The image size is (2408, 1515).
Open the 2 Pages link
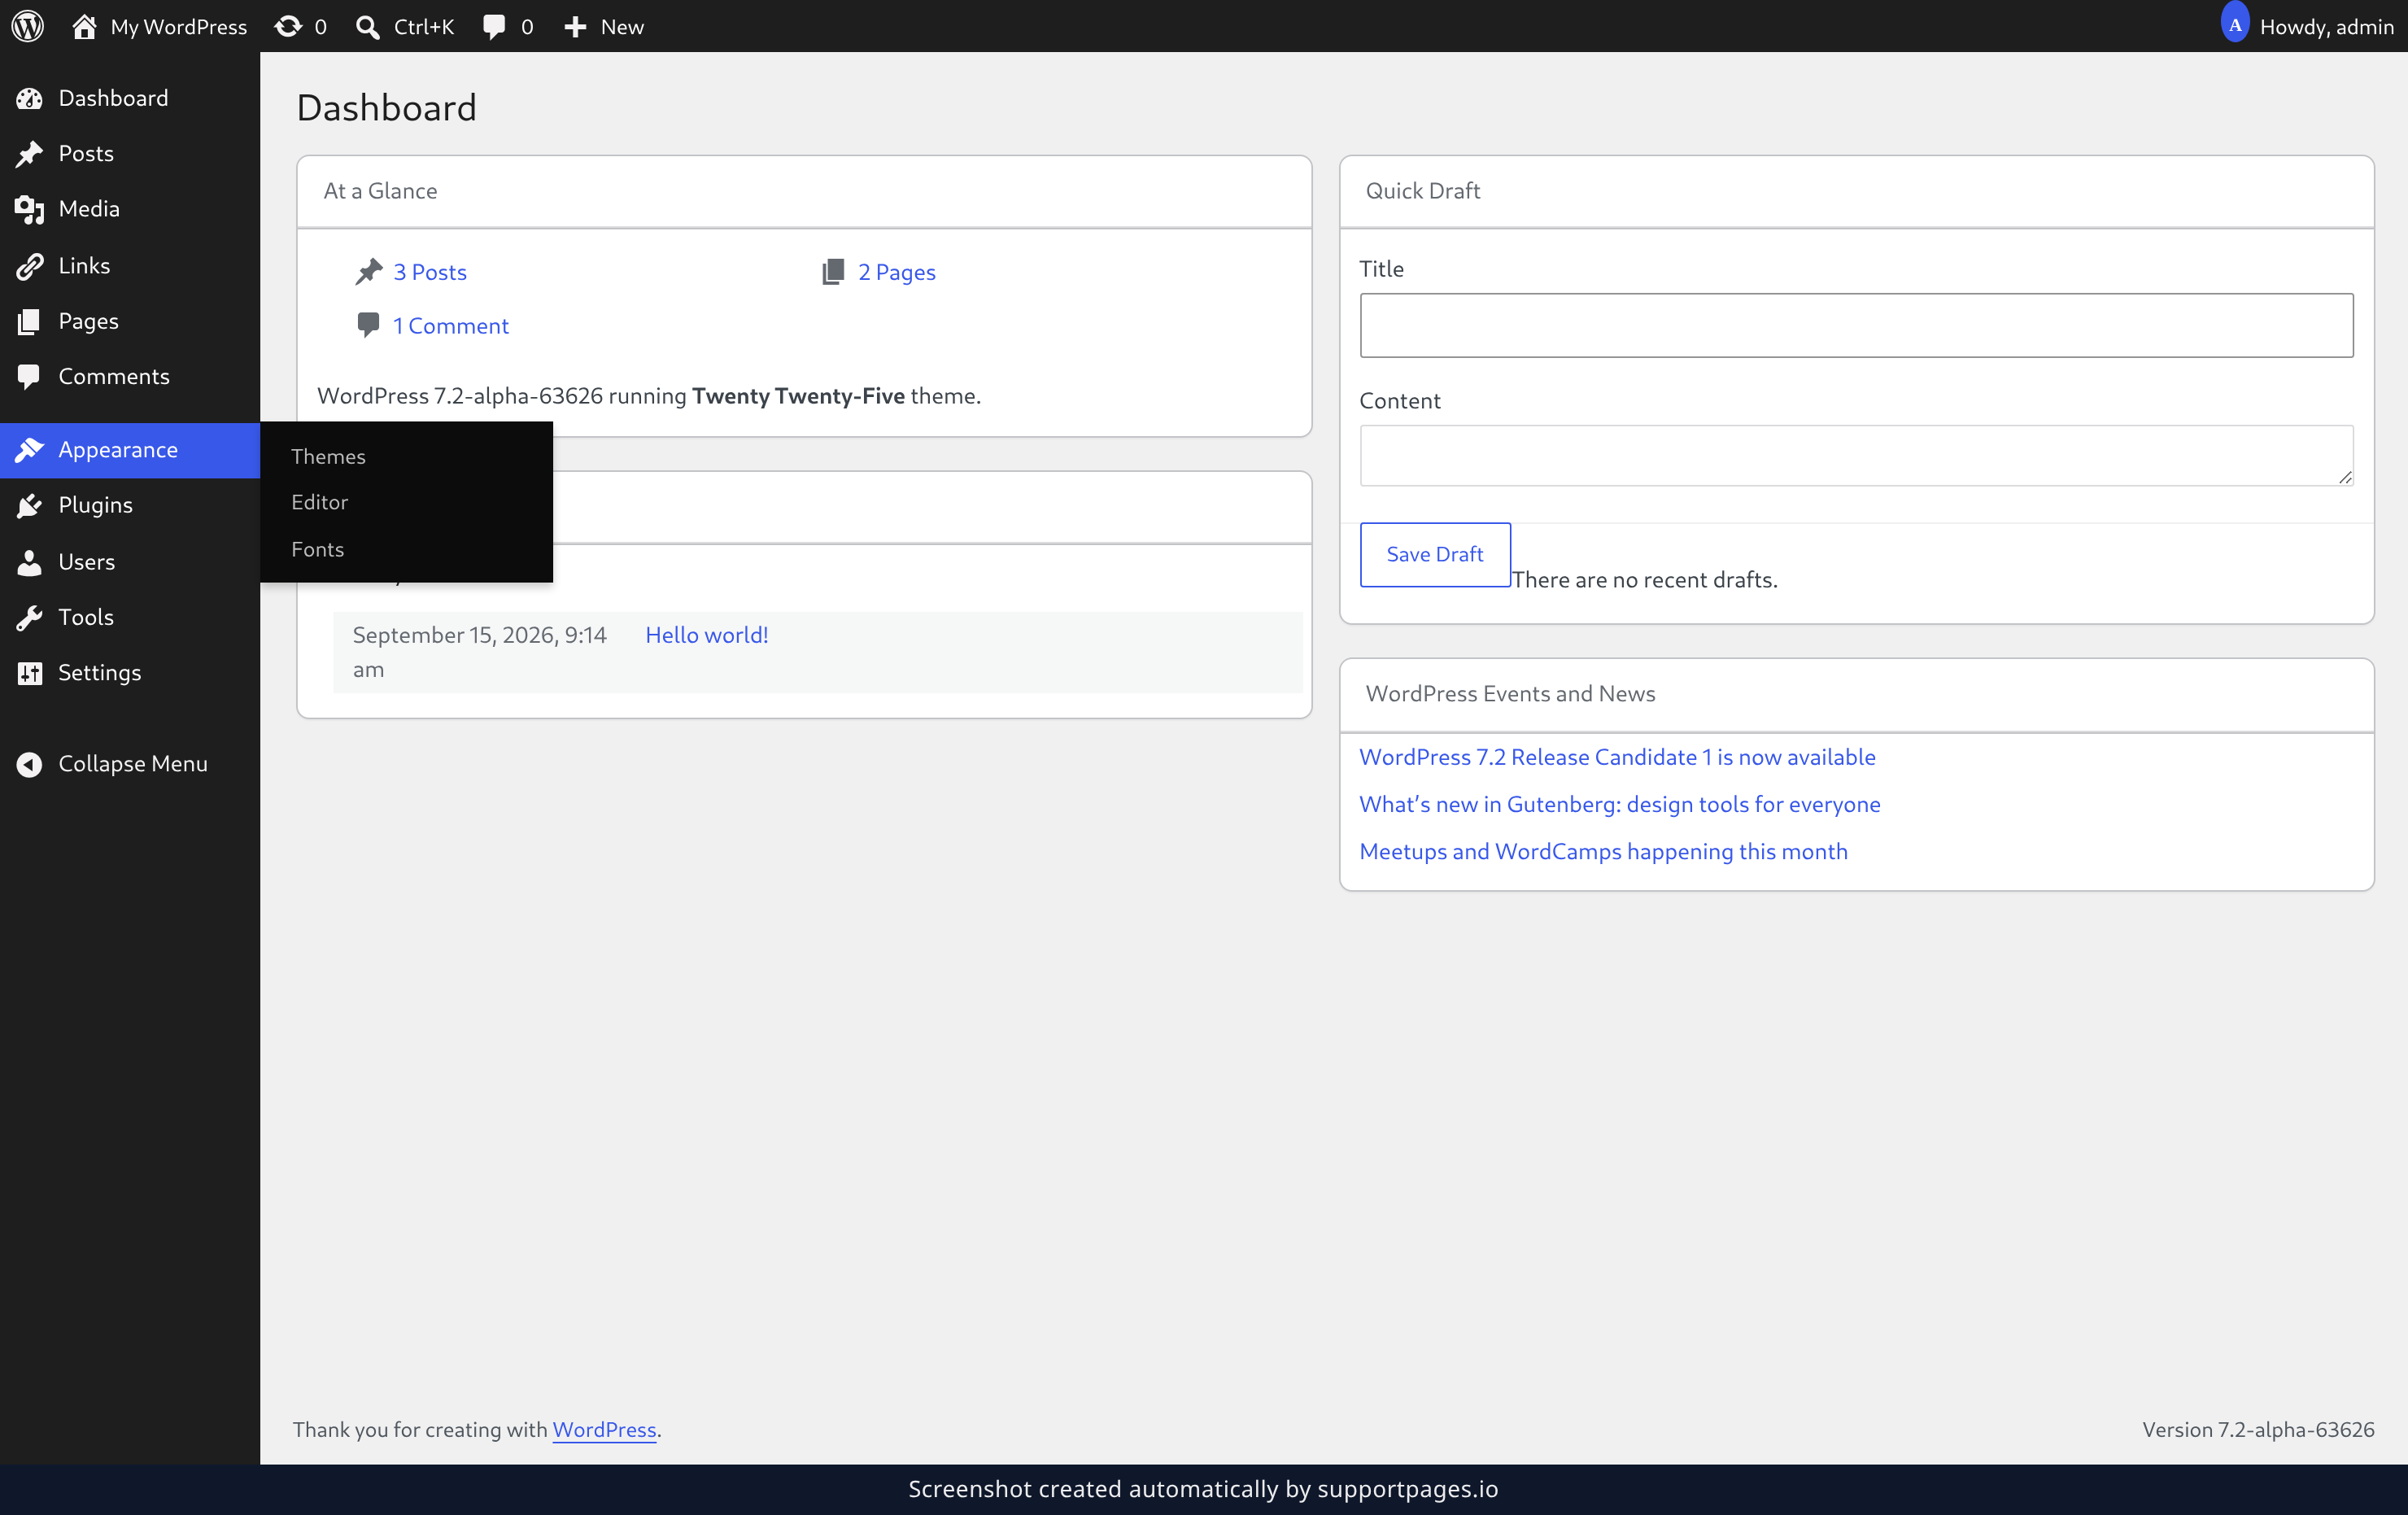[x=896, y=272]
